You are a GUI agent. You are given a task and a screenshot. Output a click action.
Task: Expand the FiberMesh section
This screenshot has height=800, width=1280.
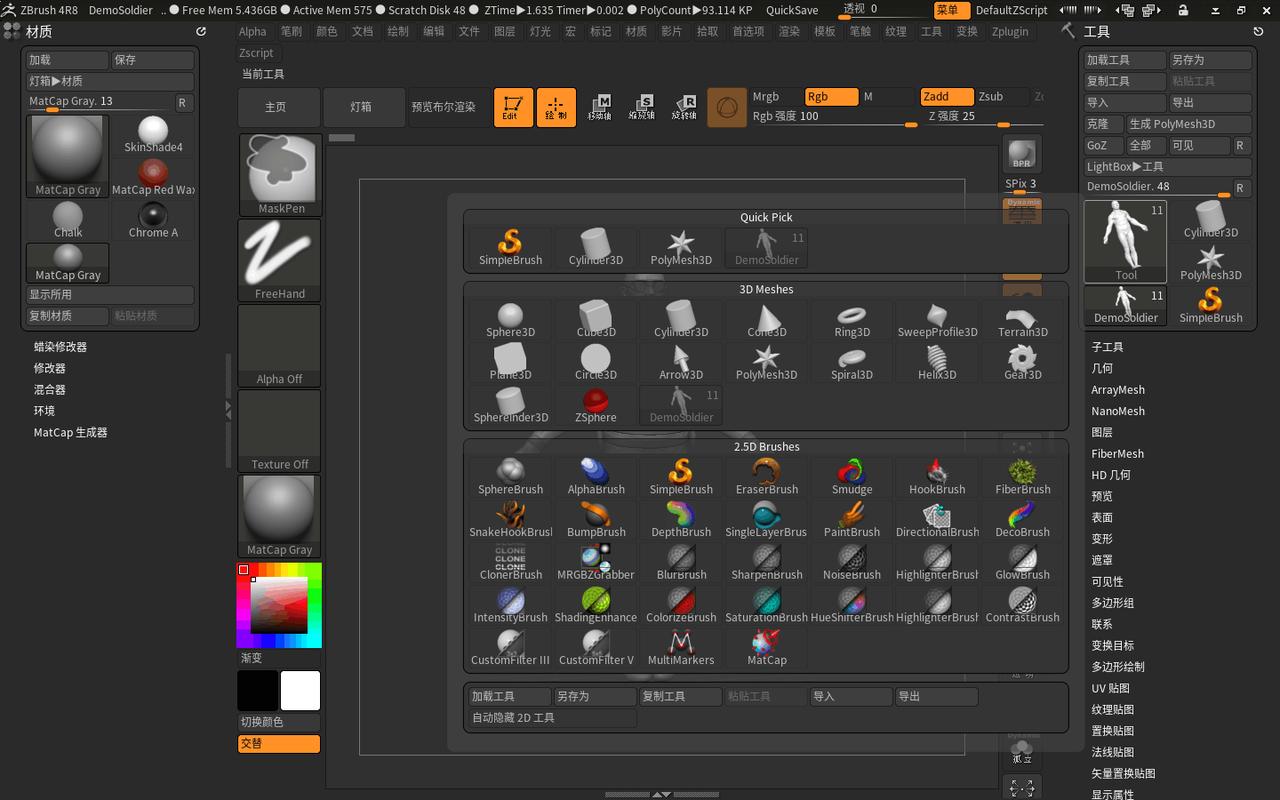[1118, 454]
